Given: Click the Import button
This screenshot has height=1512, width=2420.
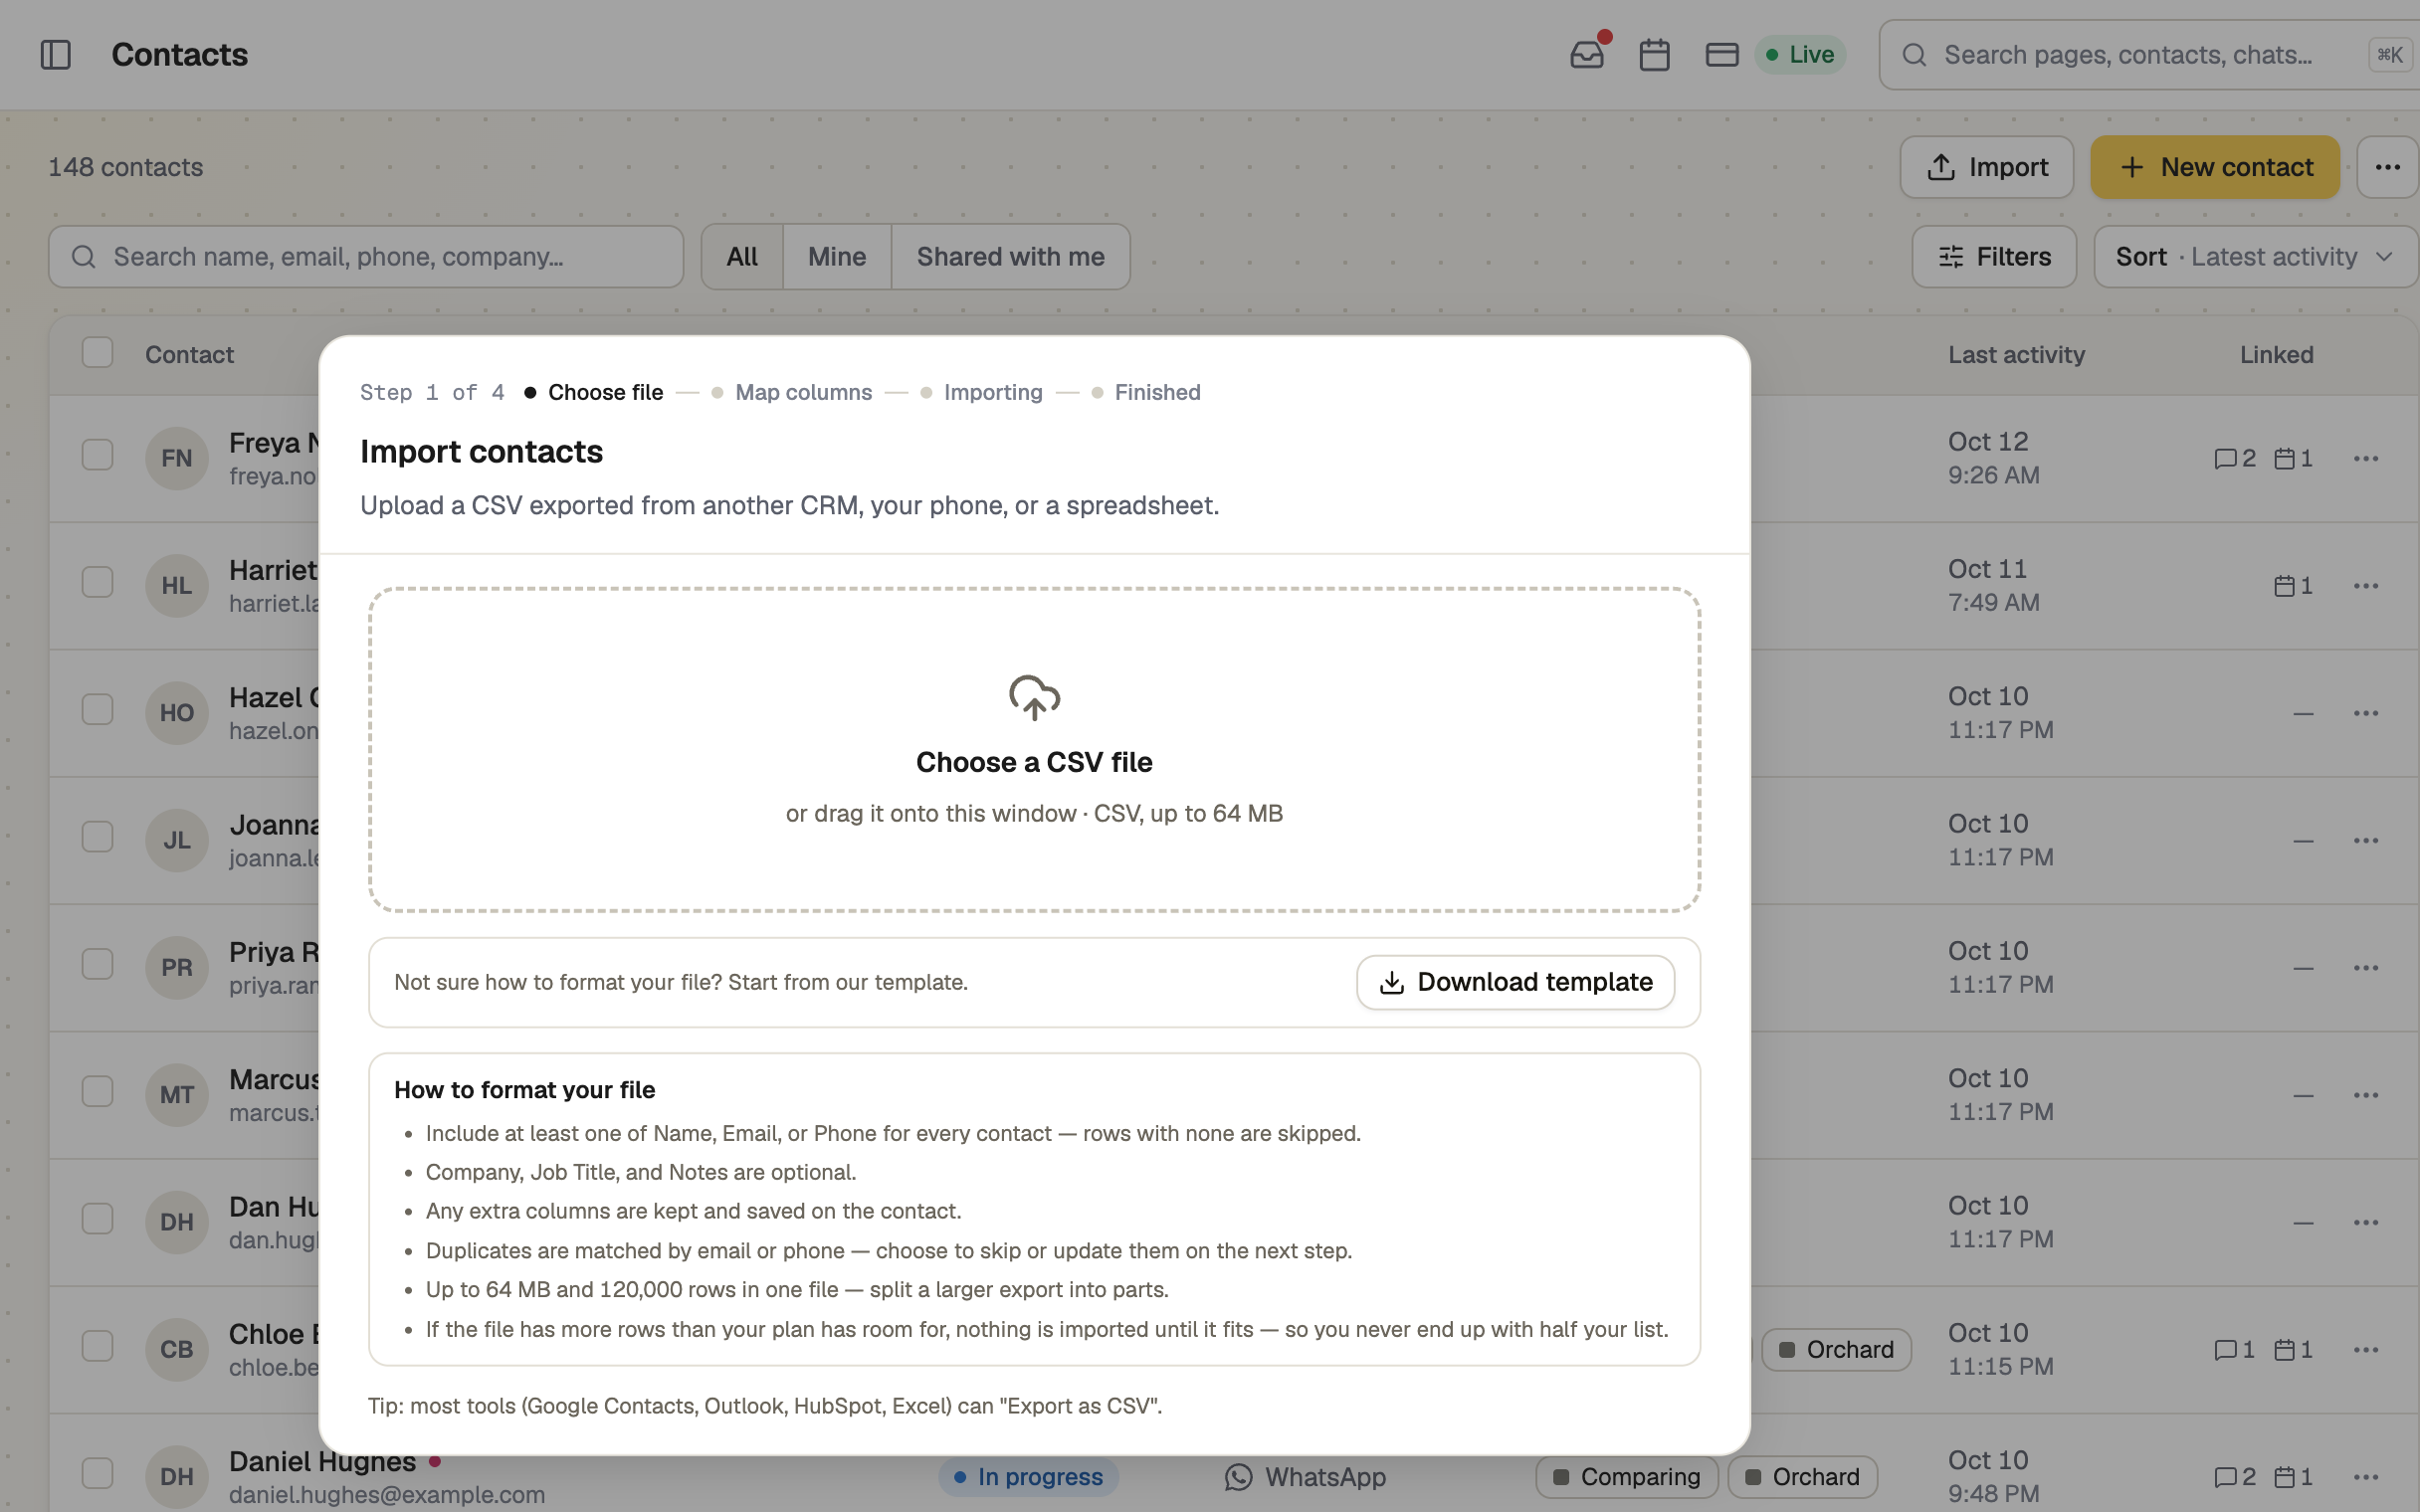Looking at the screenshot, I should click(1986, 167).
